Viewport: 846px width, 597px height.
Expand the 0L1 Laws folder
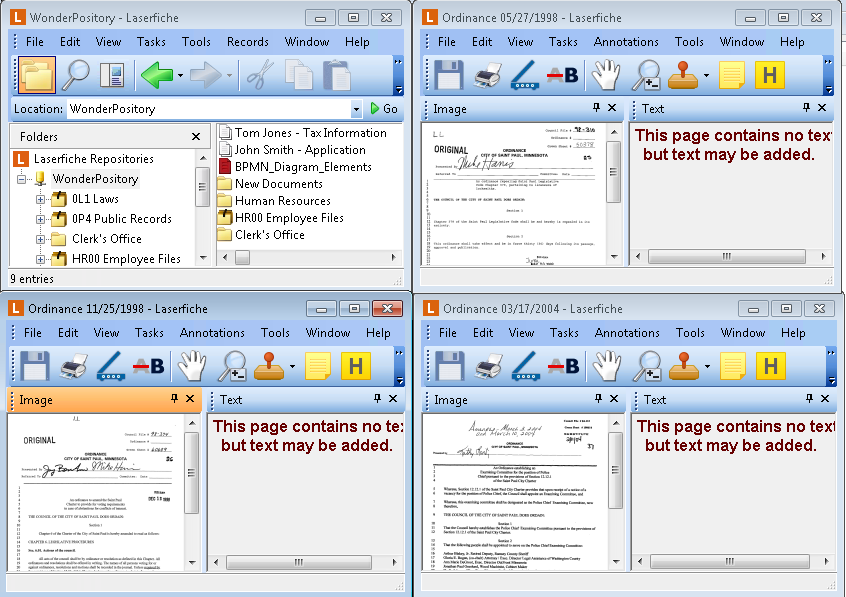click(x=40, y=199)
